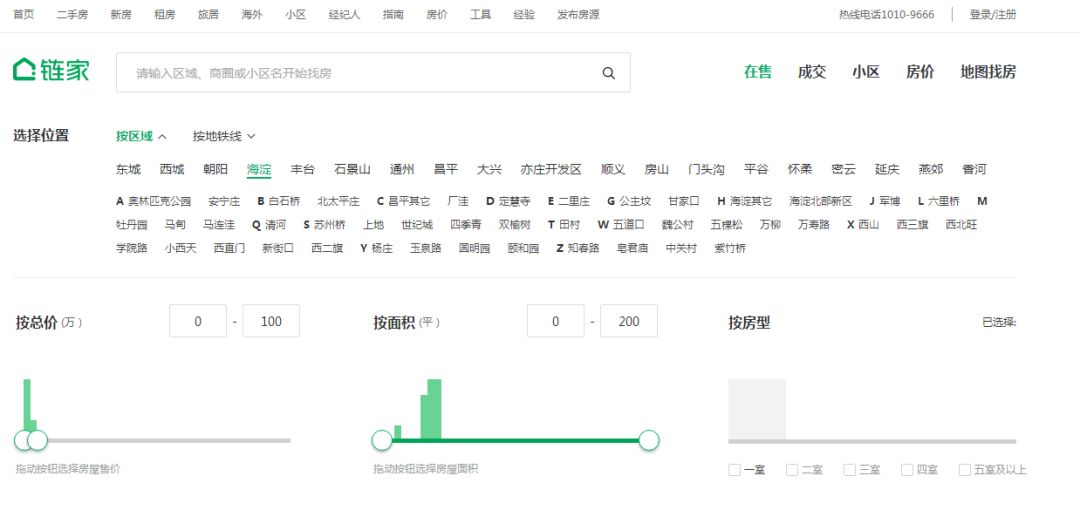The image size is (1080, 510).
Task: Check the 四室 room type box
Action: (x=907, y=470)
